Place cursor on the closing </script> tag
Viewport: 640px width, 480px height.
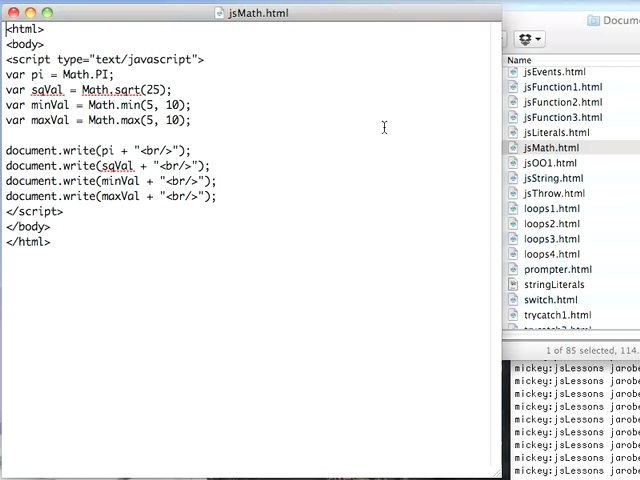click(x=35, y=211)
